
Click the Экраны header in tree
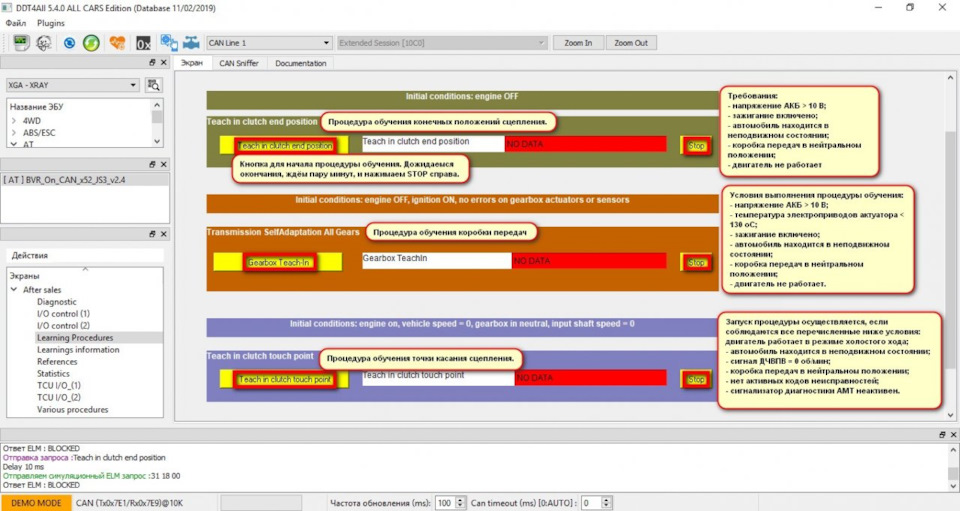(x=24, y=276)
